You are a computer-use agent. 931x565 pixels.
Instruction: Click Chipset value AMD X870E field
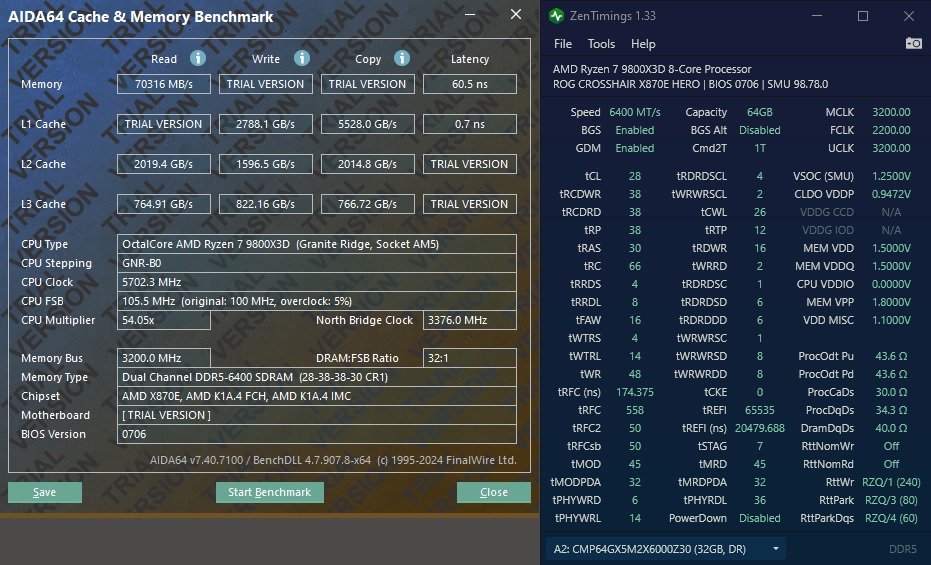point(316,396)
